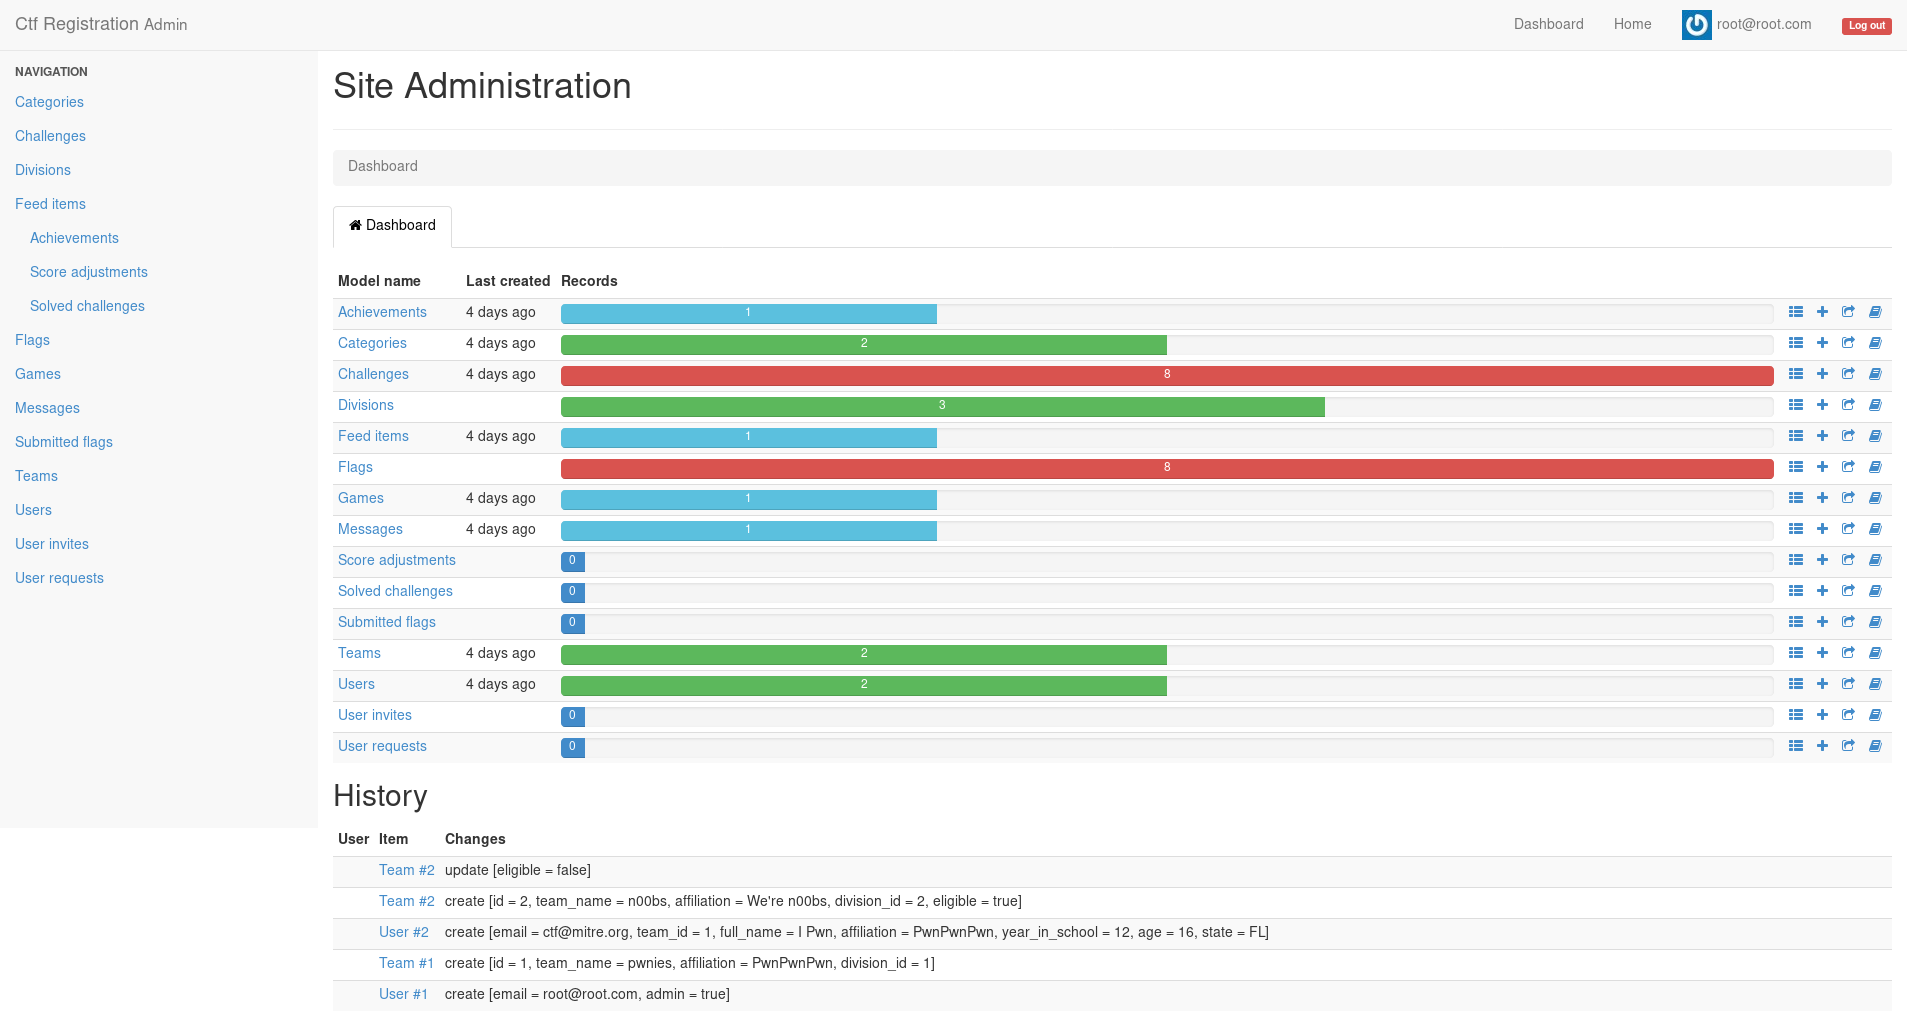List icon in Messages row
Viewport: 1907px width, 1031px height.
pyautogui.click(x=1796, y=529)
